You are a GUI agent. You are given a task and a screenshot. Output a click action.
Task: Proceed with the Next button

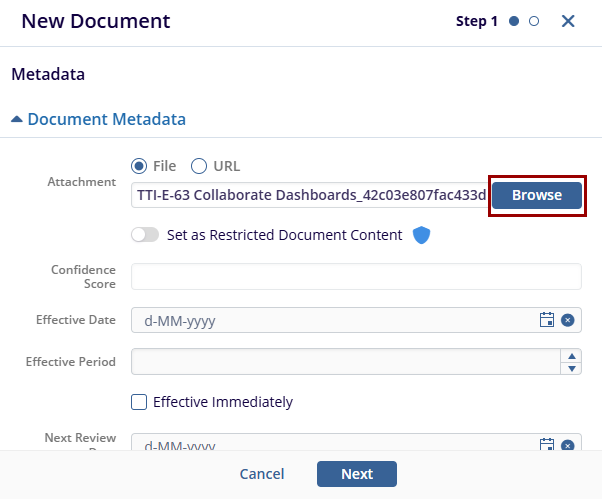357,474
